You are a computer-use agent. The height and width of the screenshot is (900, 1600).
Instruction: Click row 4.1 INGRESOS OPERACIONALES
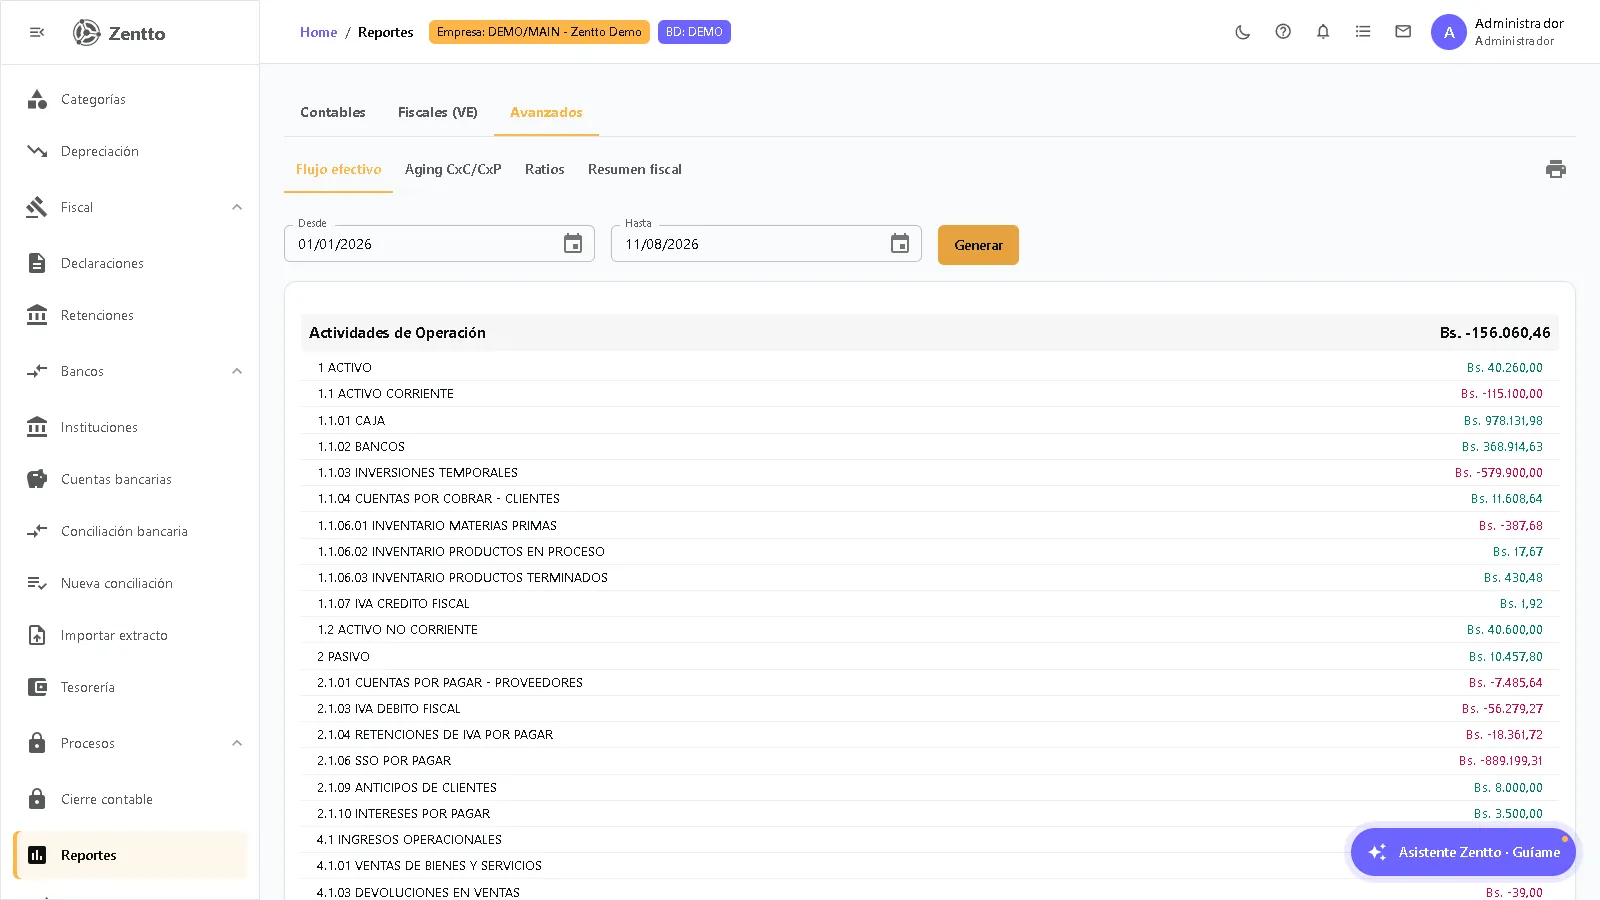930,840
